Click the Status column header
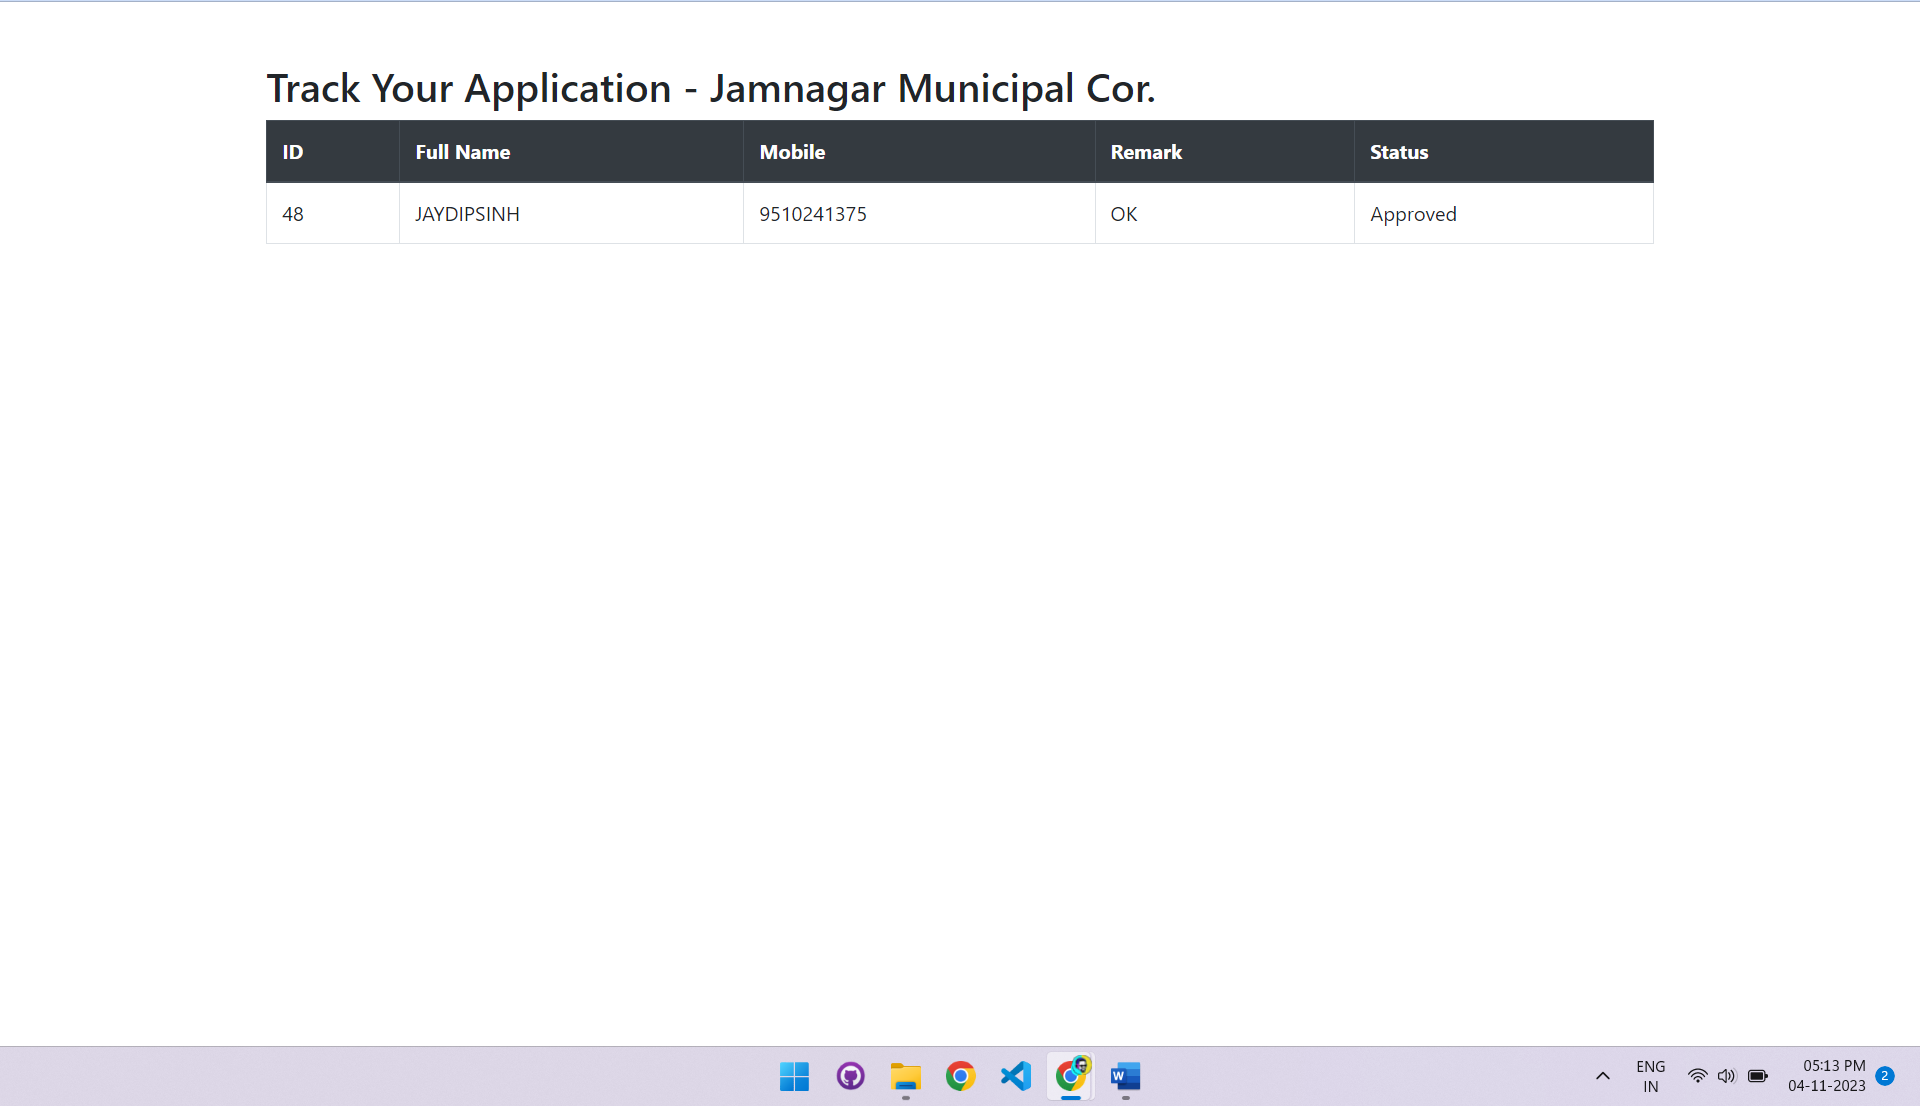The height and width of the screenshot is (1106, 1920). coord(1399,152)
